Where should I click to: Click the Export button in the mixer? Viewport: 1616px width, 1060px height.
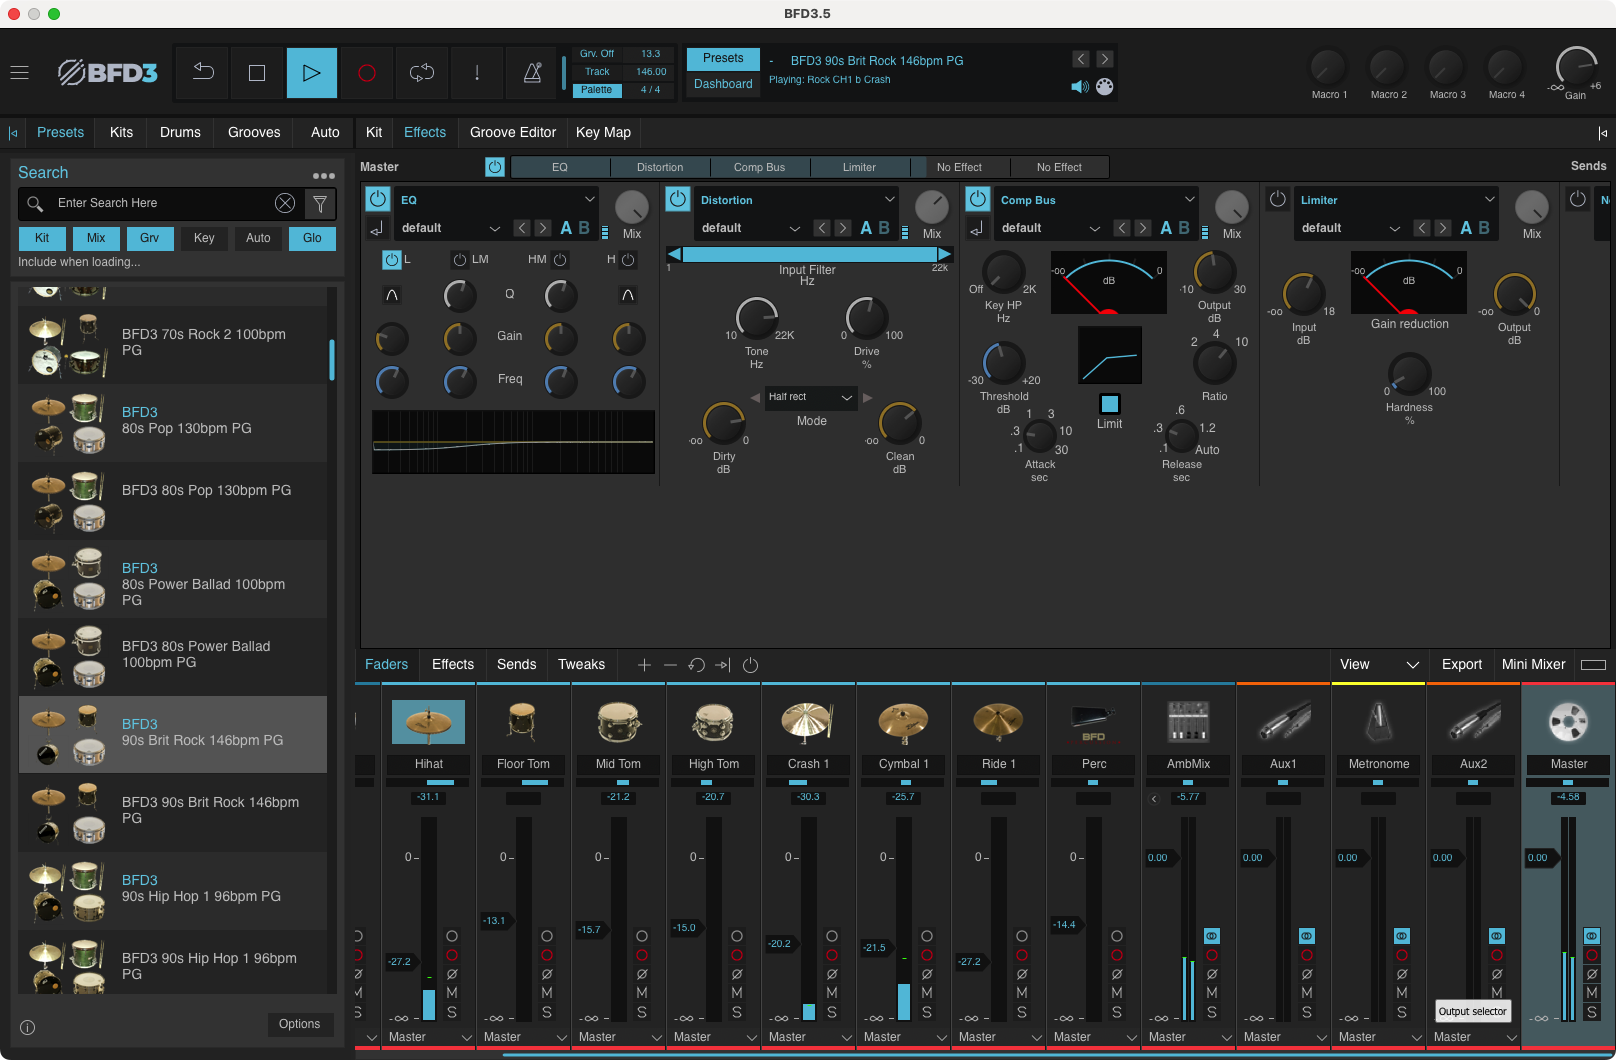coord(1461,664)
